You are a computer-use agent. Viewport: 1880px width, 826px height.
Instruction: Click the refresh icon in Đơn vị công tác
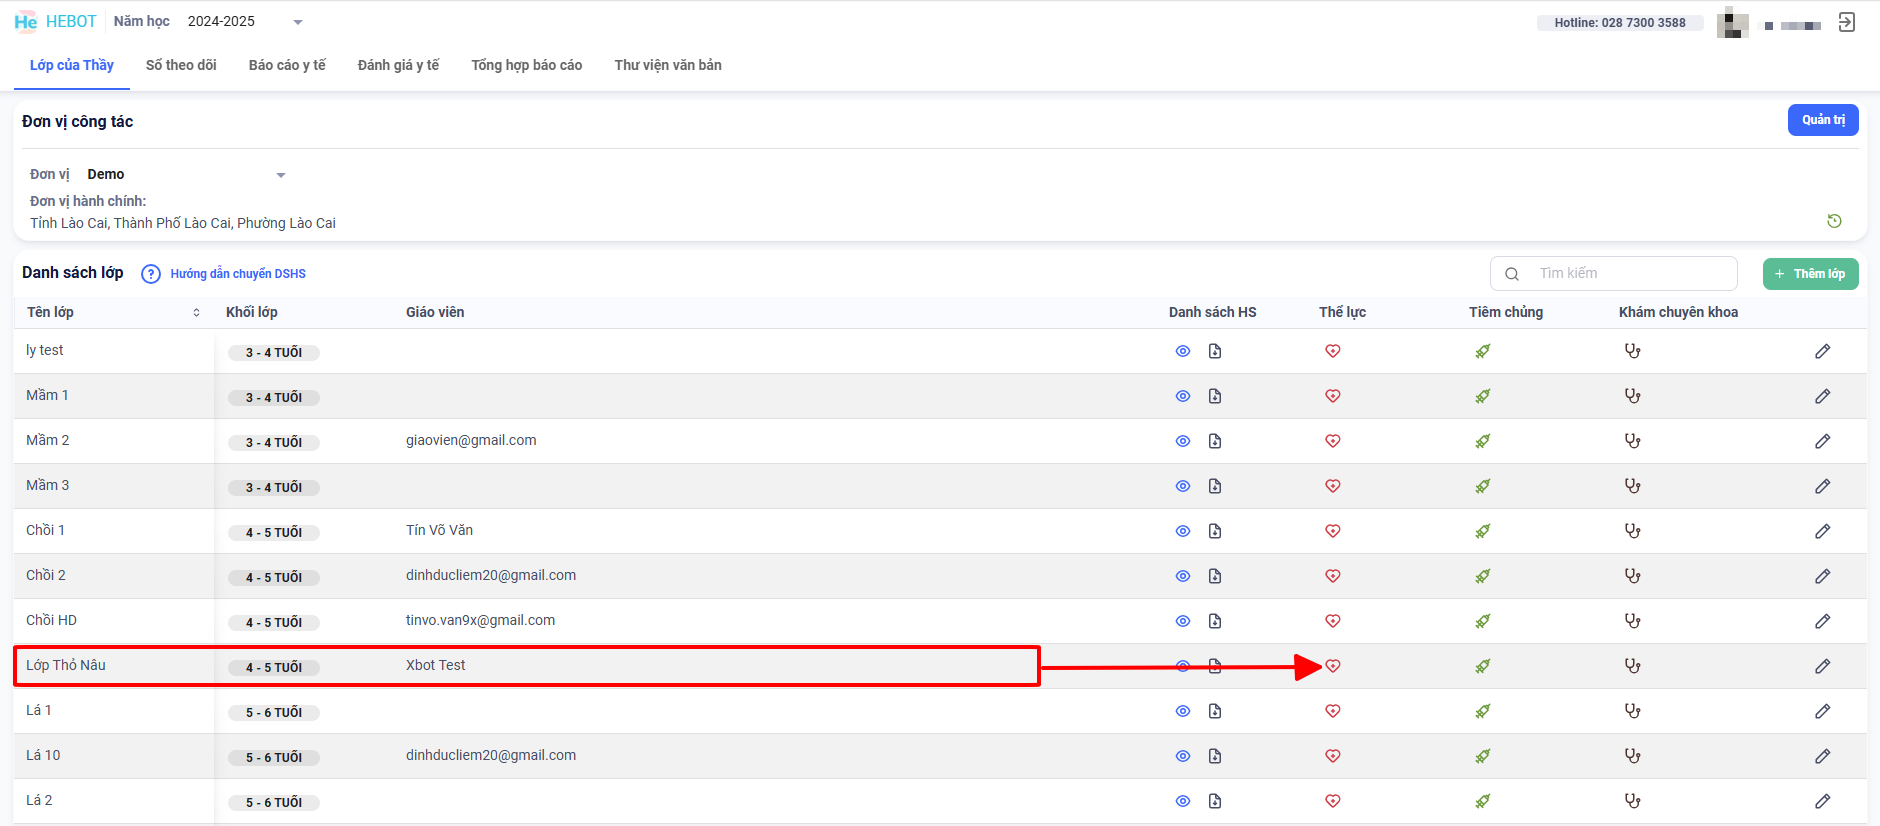pos(1834,221)
